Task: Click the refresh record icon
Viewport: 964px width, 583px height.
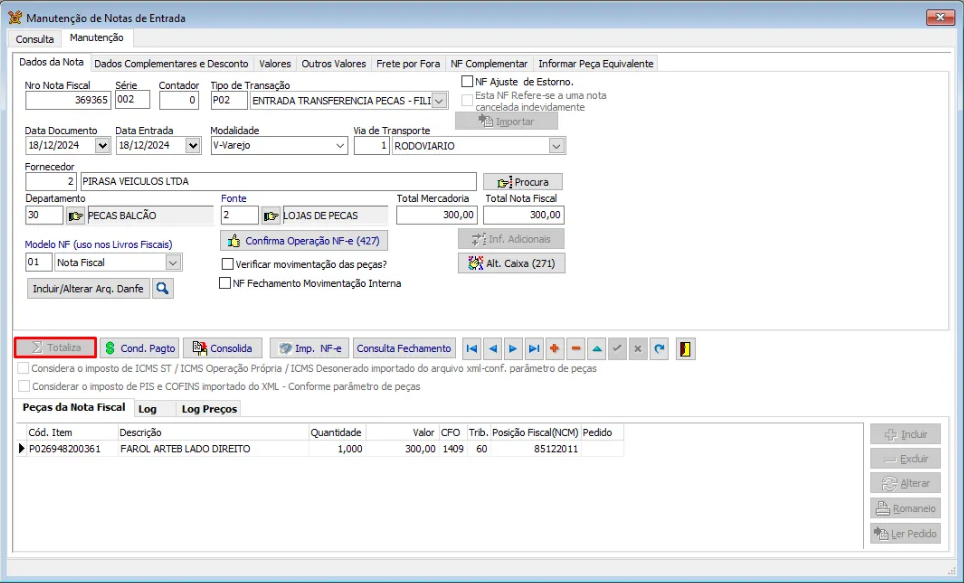Action: (x=659, y=349)
